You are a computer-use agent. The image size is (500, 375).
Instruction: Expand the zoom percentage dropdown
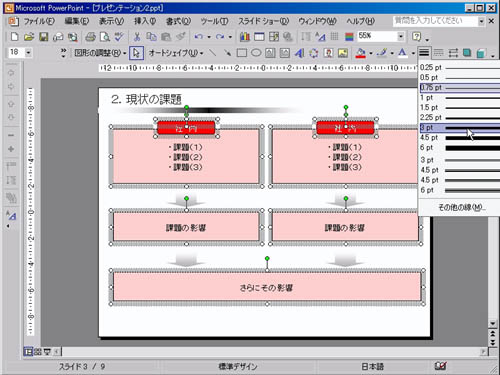point(401,36)
